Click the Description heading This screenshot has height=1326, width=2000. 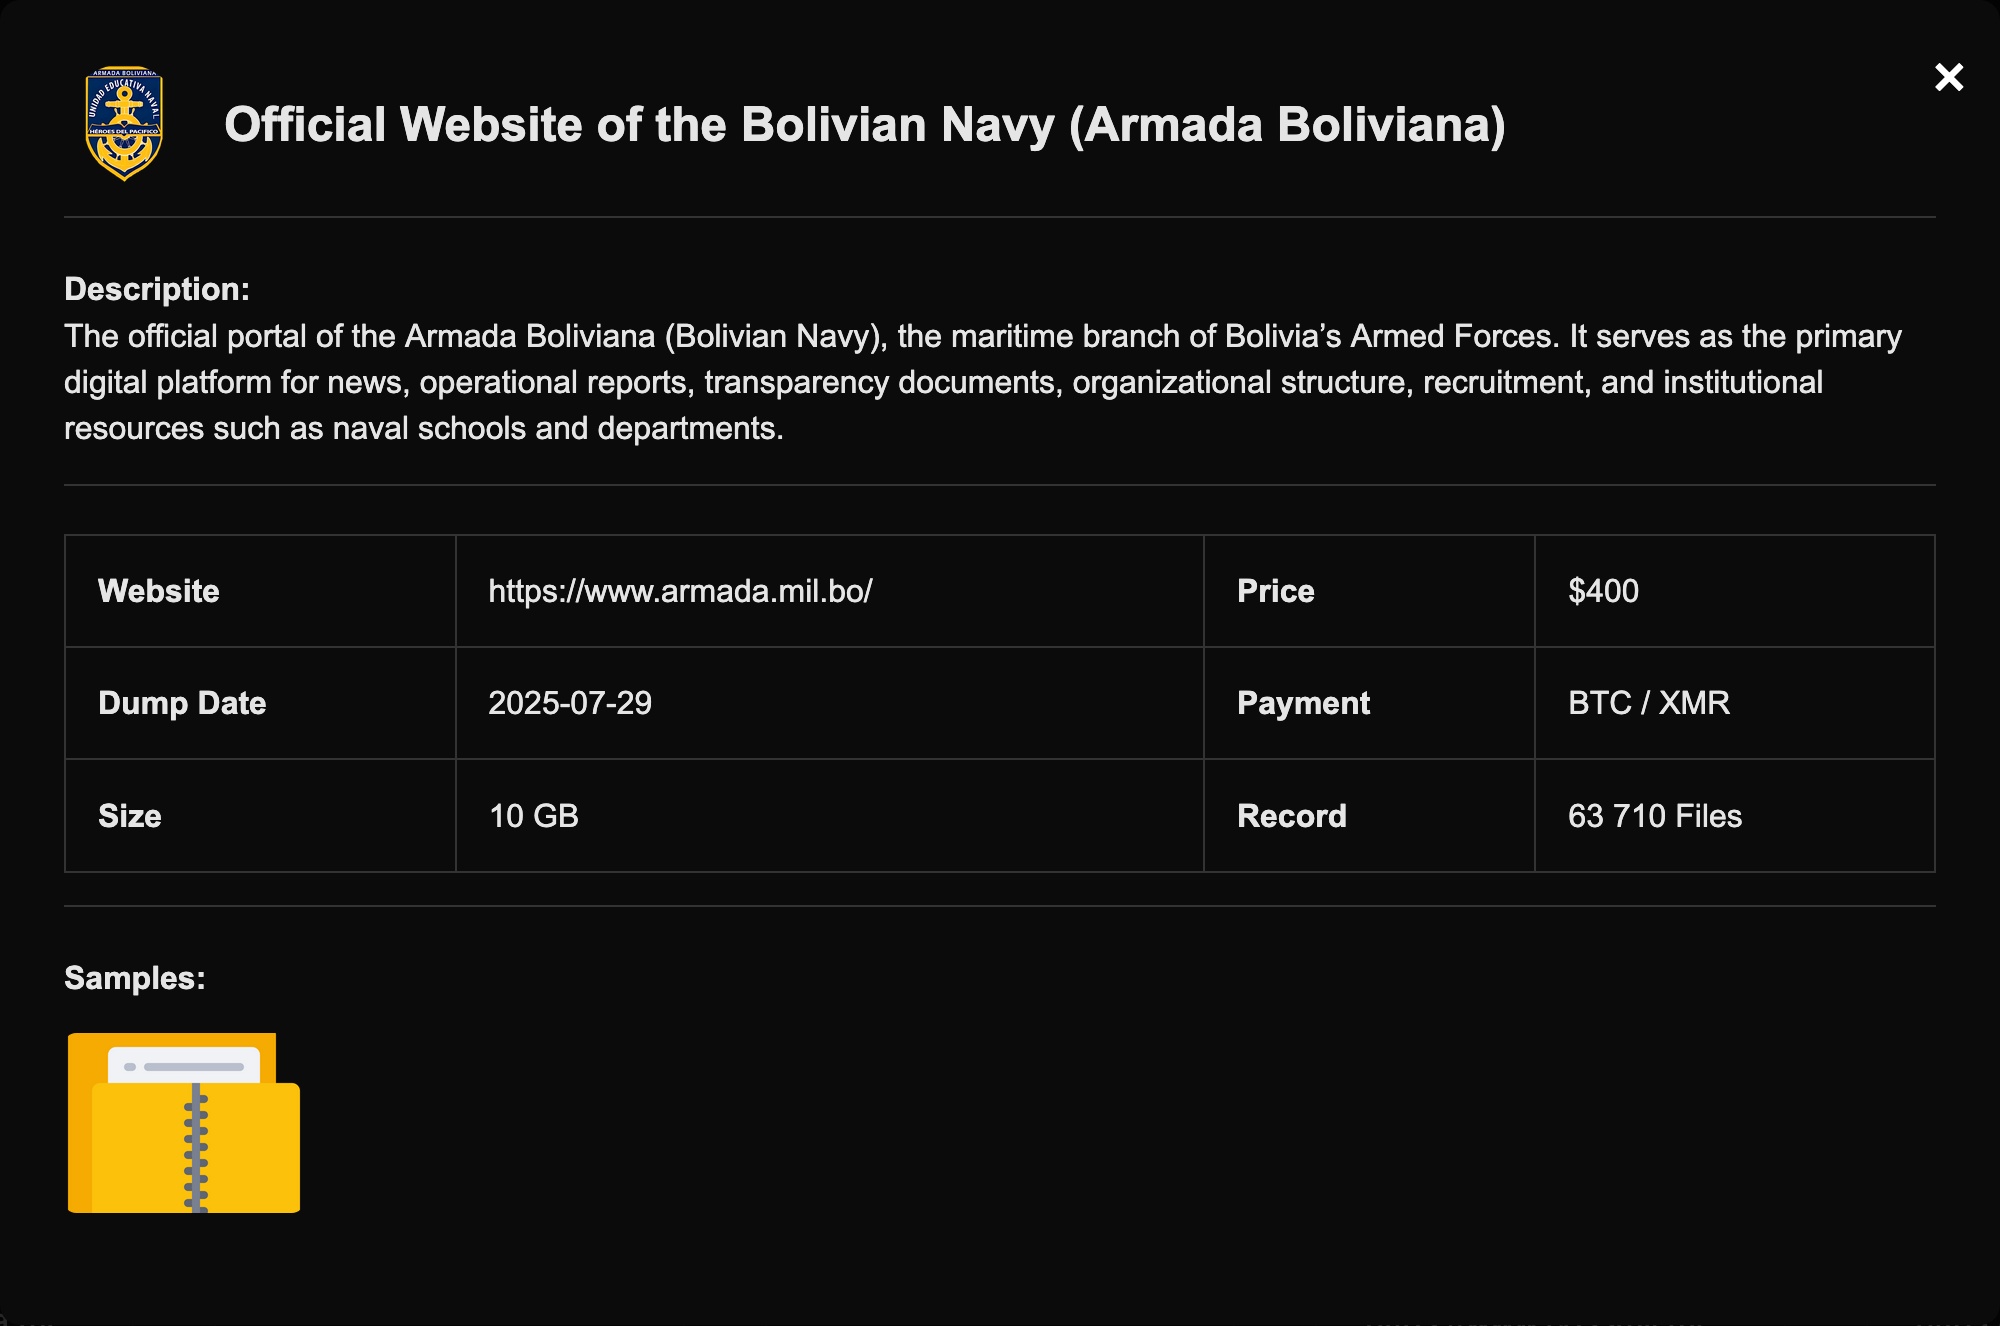pos(157,289)
